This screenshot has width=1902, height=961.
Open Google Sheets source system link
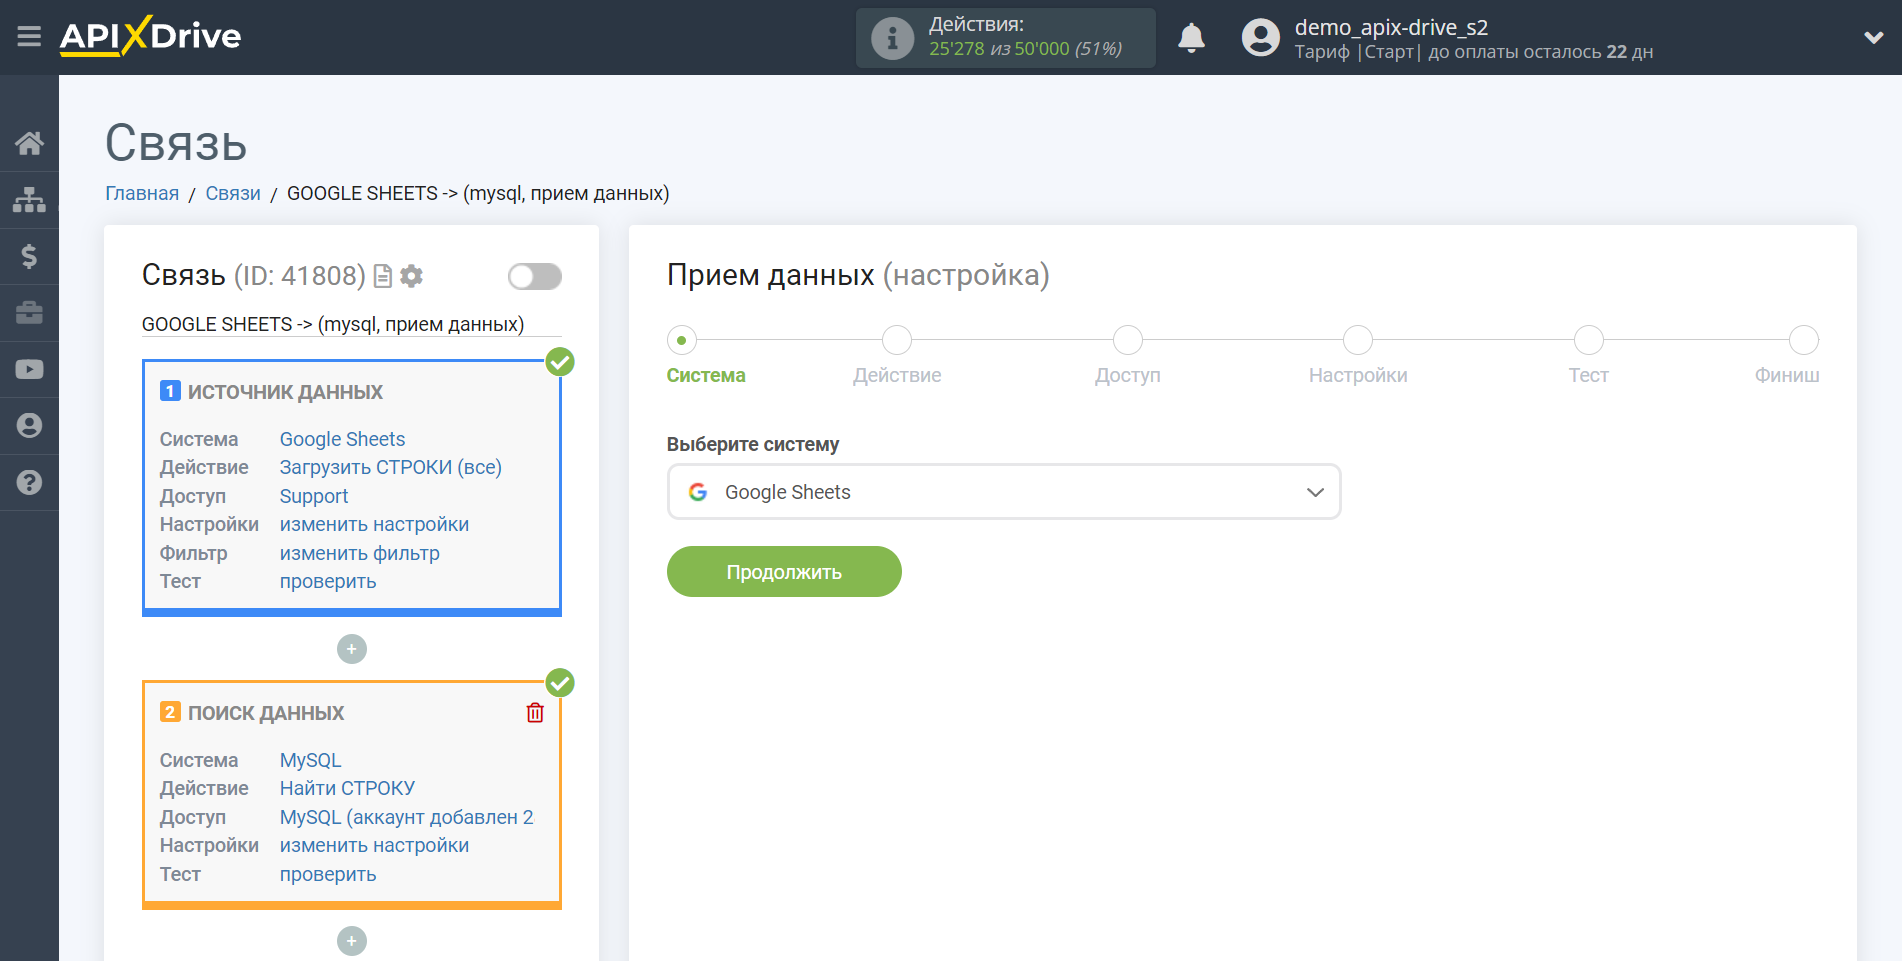(x=342, y=439)
